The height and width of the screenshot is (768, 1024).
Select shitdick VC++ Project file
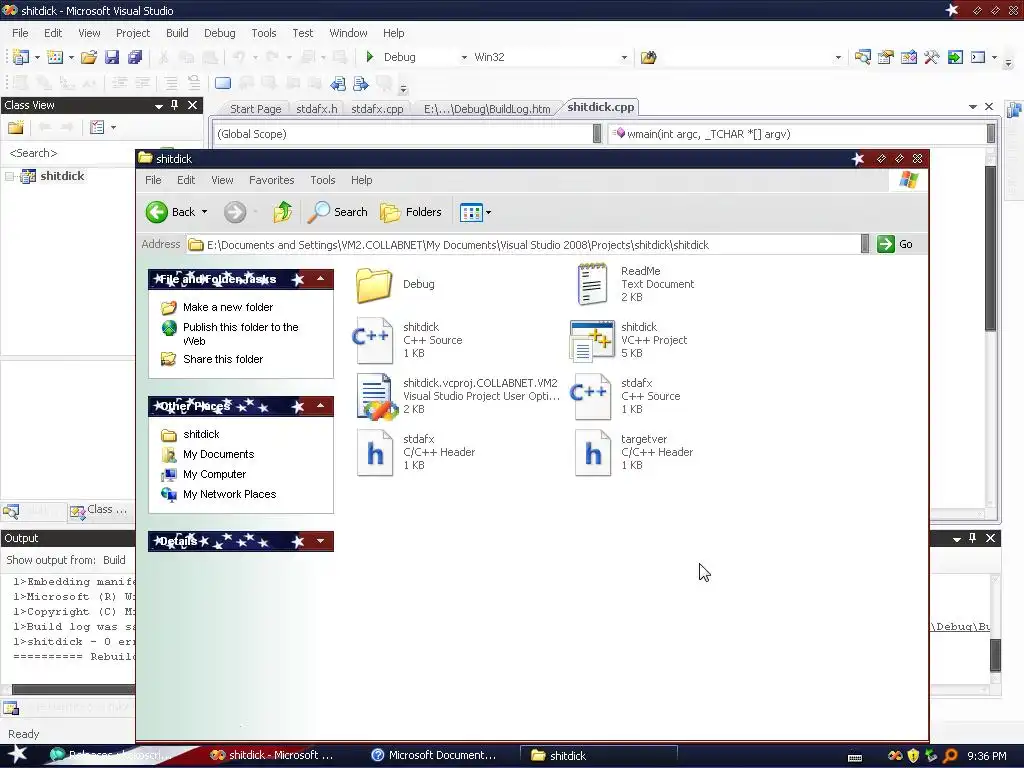pyautogui.click(x=628, y=340)
